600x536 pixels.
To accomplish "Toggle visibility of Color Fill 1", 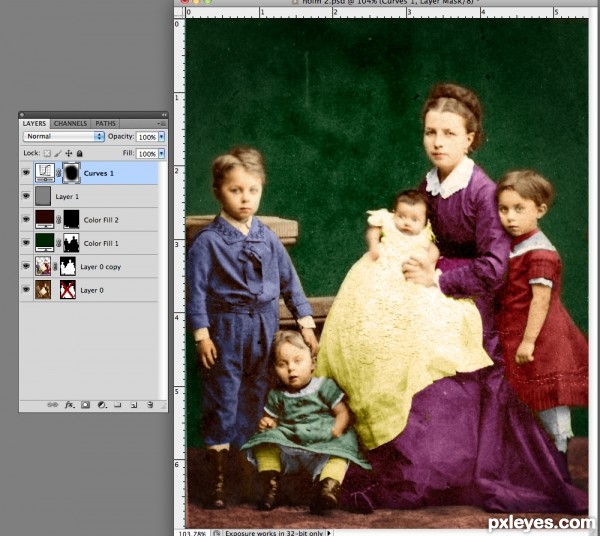I will pyautogui.click(x=26, y=243).
